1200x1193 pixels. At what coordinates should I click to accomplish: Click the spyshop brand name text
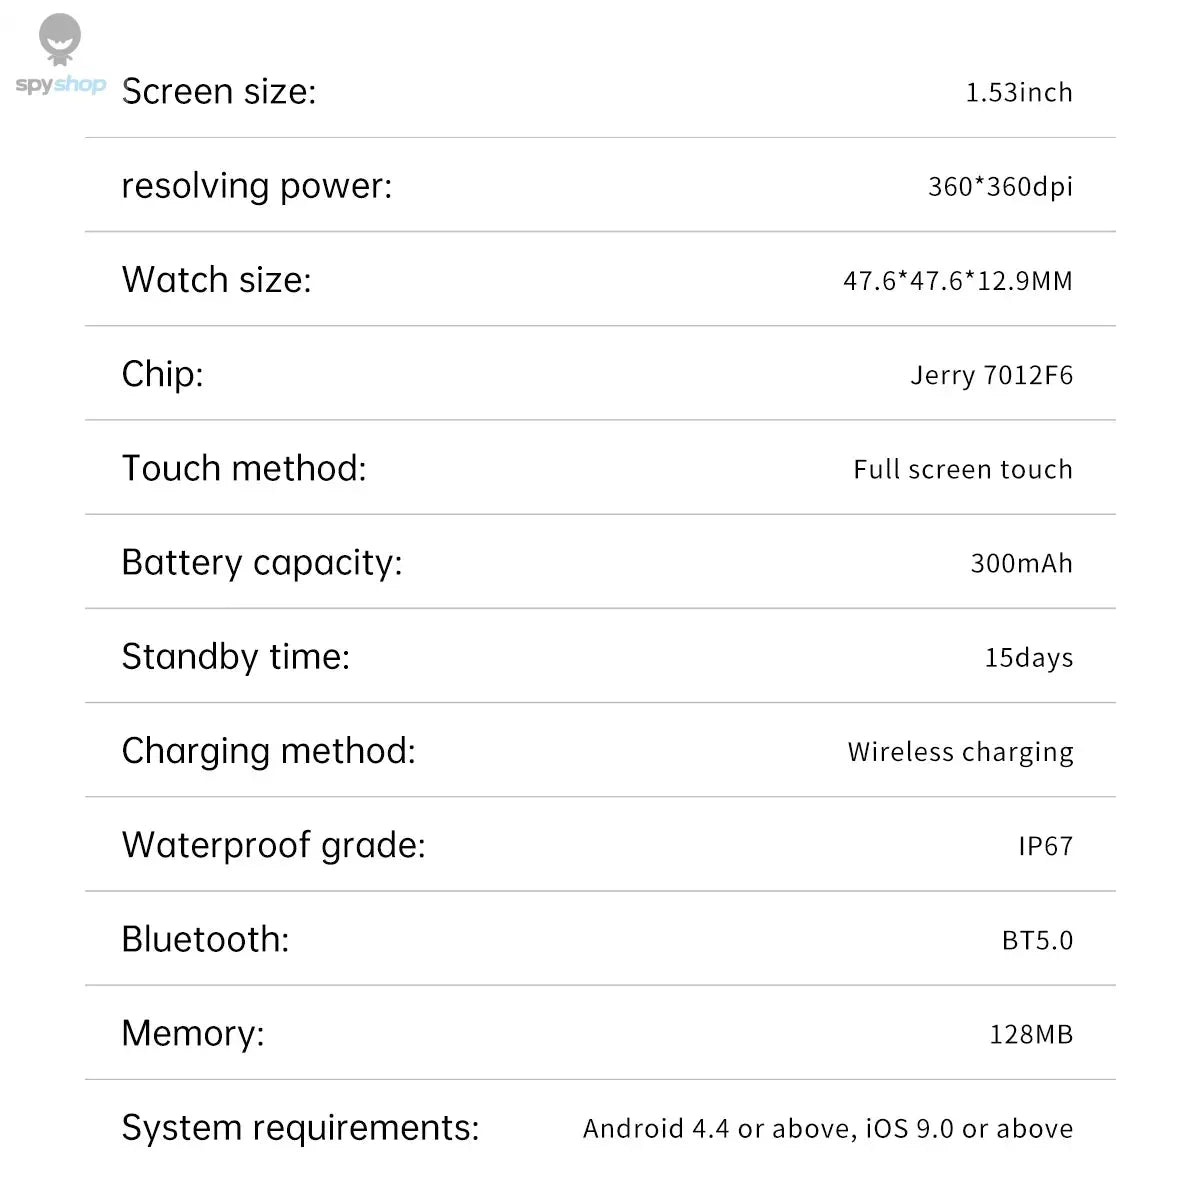click(x=60, y=85)
